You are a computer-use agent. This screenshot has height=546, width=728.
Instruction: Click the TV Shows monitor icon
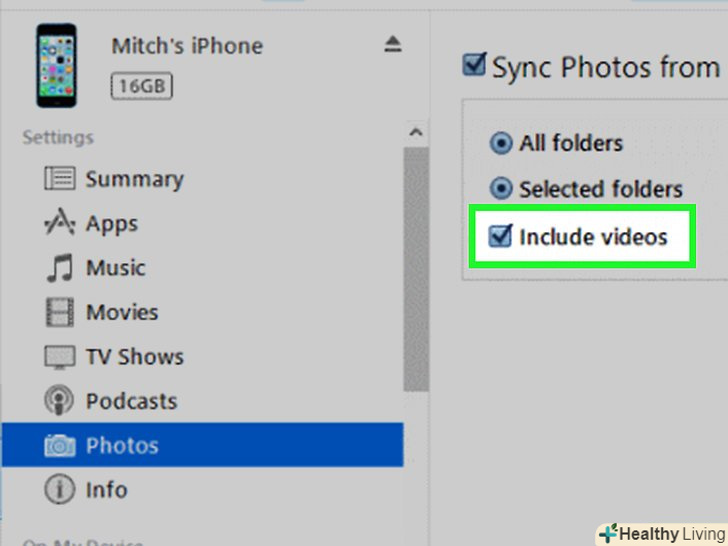[x=59, y=357]
